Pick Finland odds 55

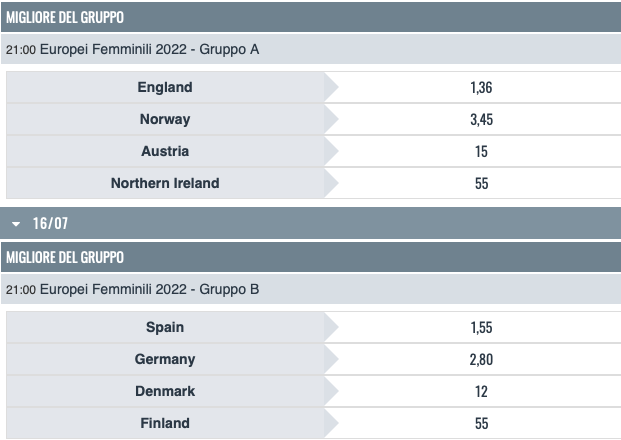(x=481, y=423)
